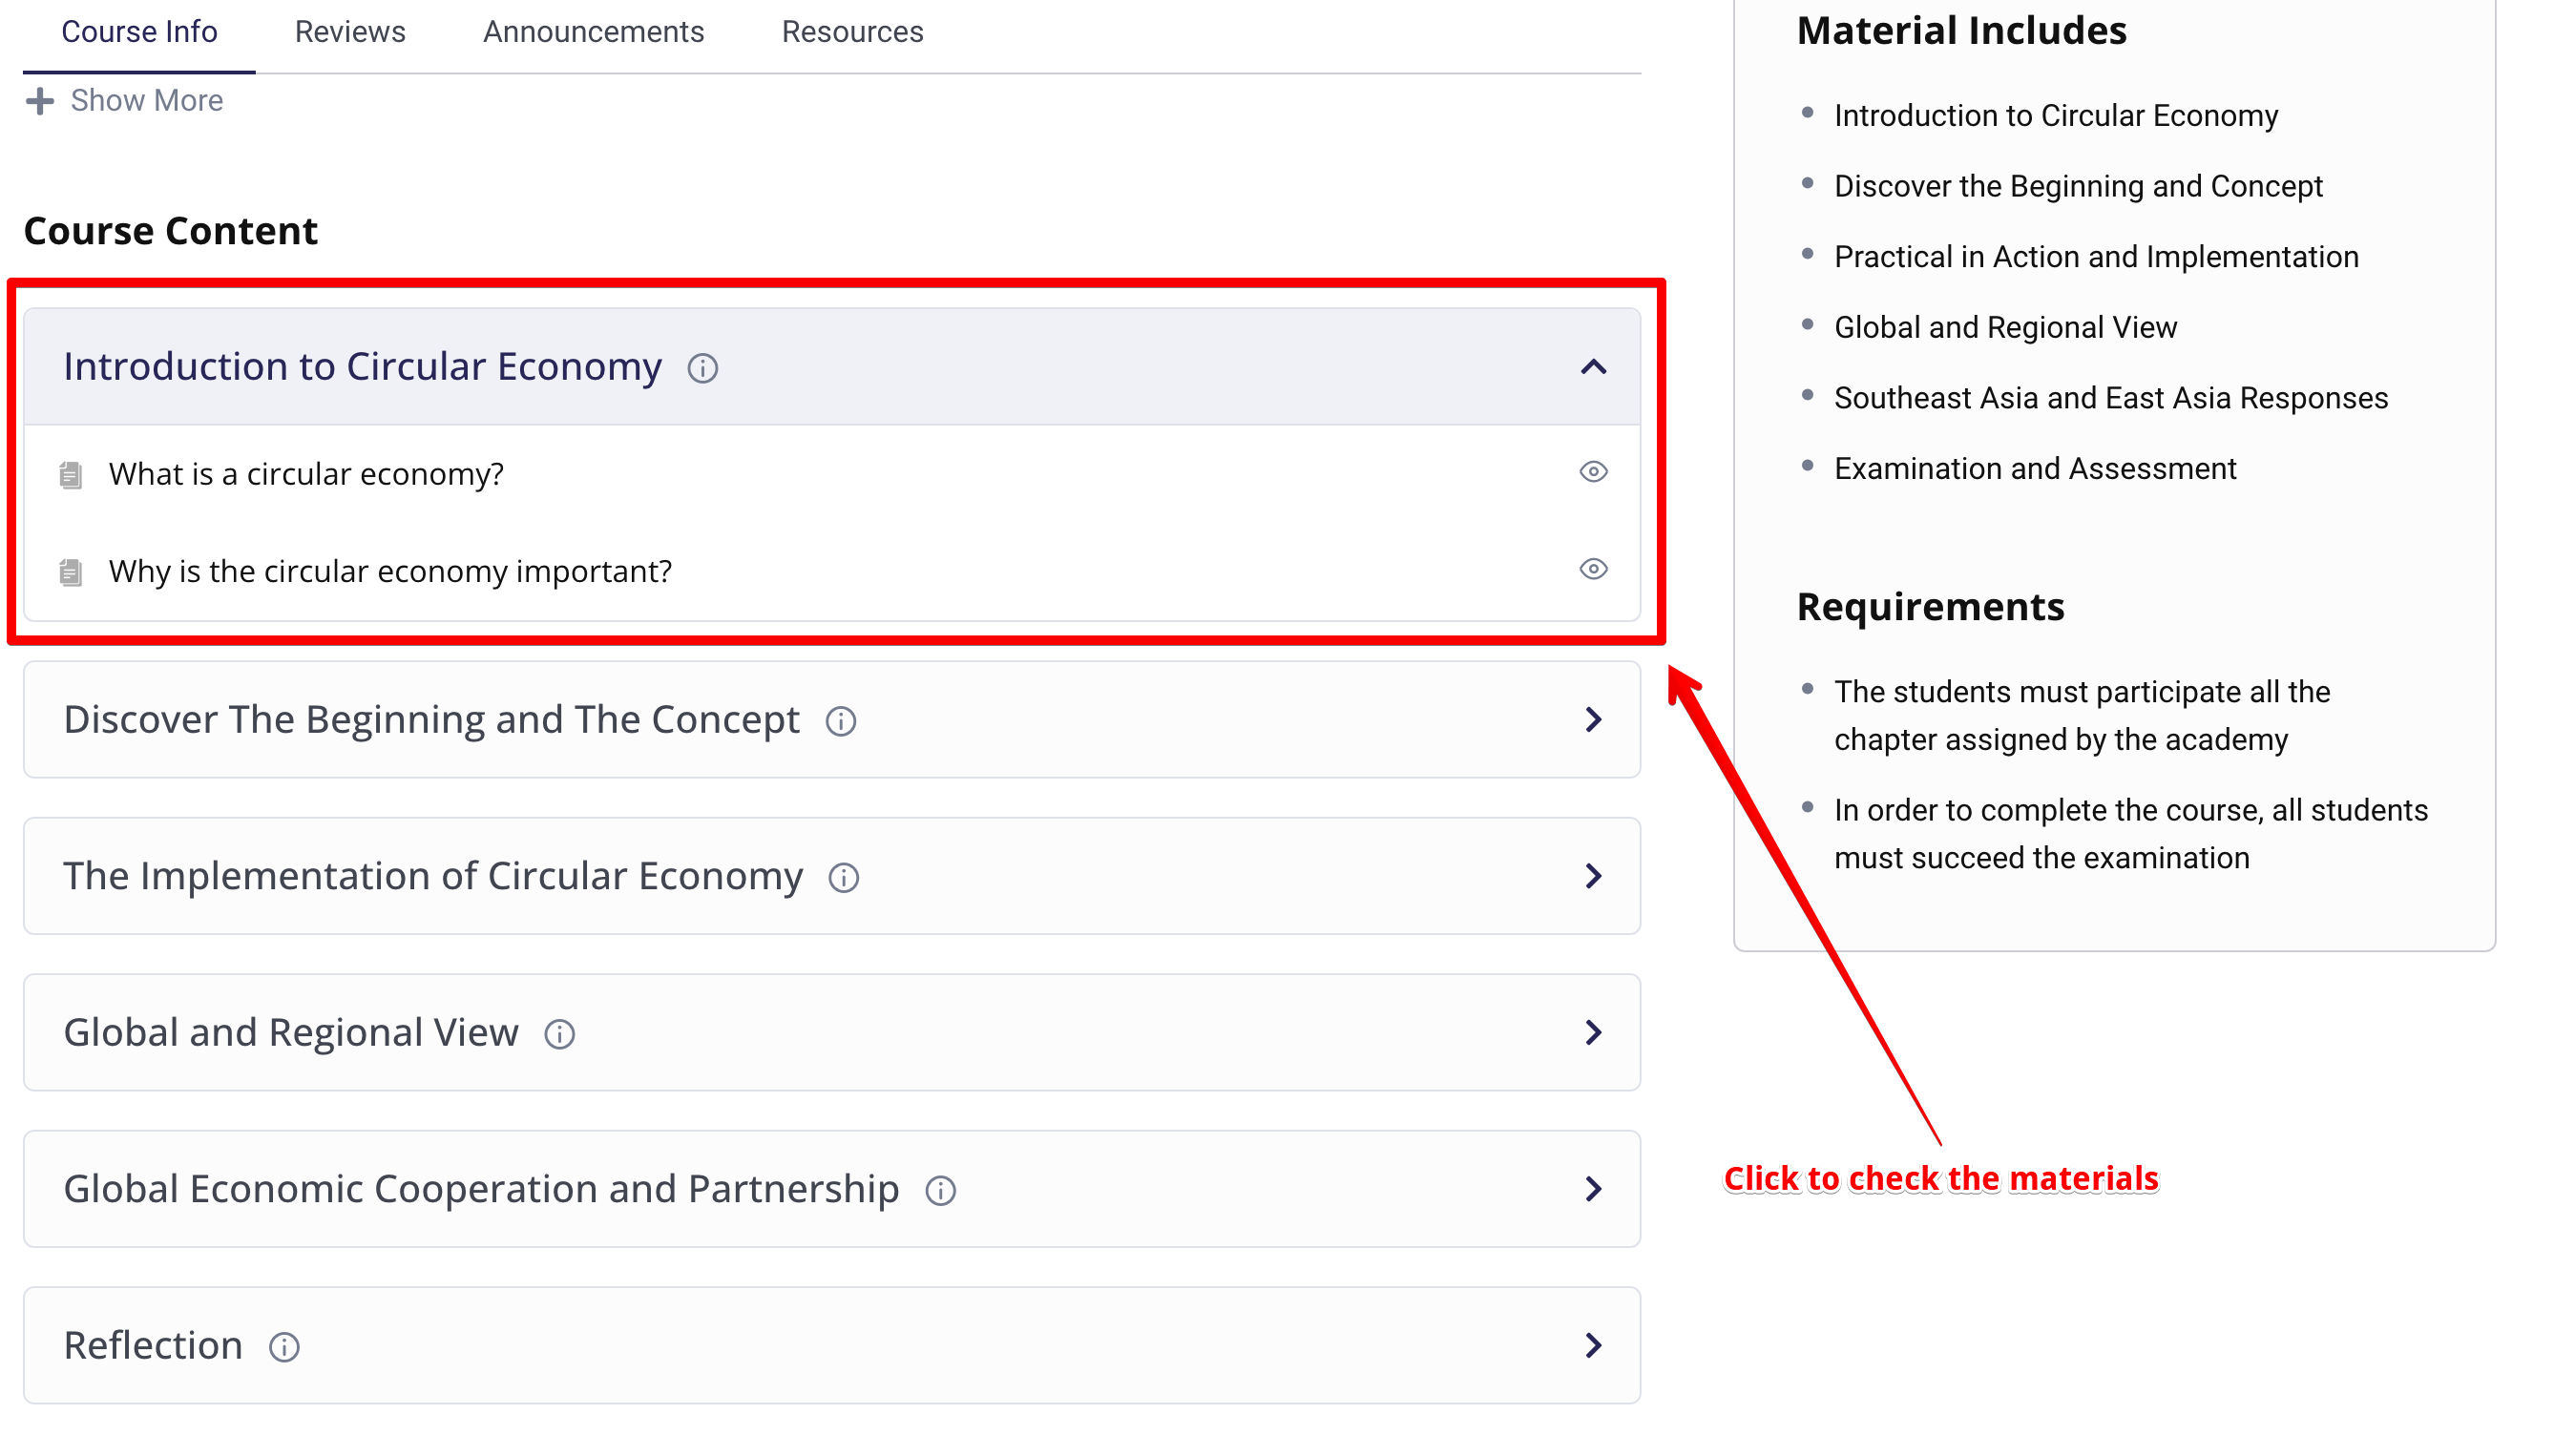Open the Resources tab
Image resolution: width=2554 pixels, height=1456 pixels.
pyautogui.click(x=852, y=32)
